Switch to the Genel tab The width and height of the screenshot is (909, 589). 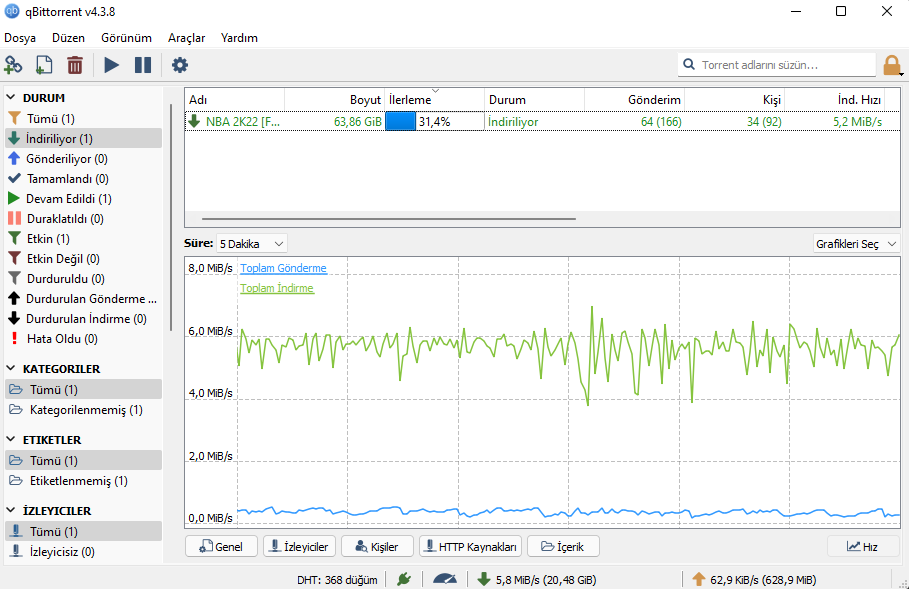221,546
